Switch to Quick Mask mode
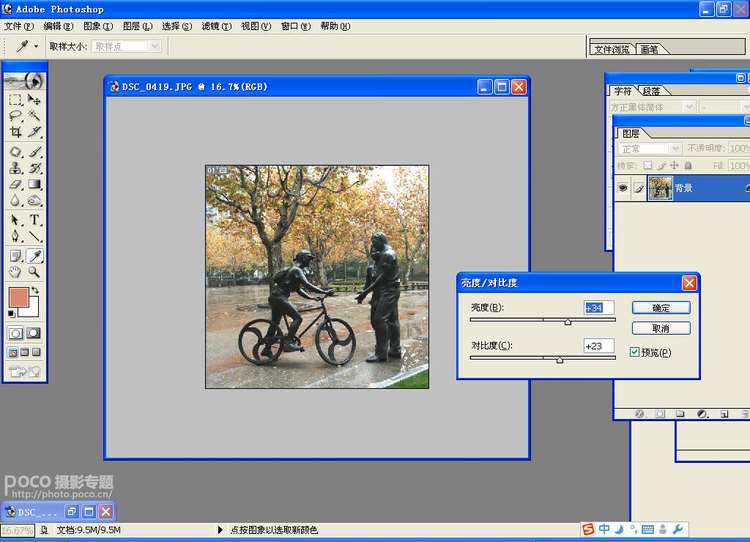Image resolution: width=750 pixels, height=542 pixels. pyautogui.click(x=33, y=333)
